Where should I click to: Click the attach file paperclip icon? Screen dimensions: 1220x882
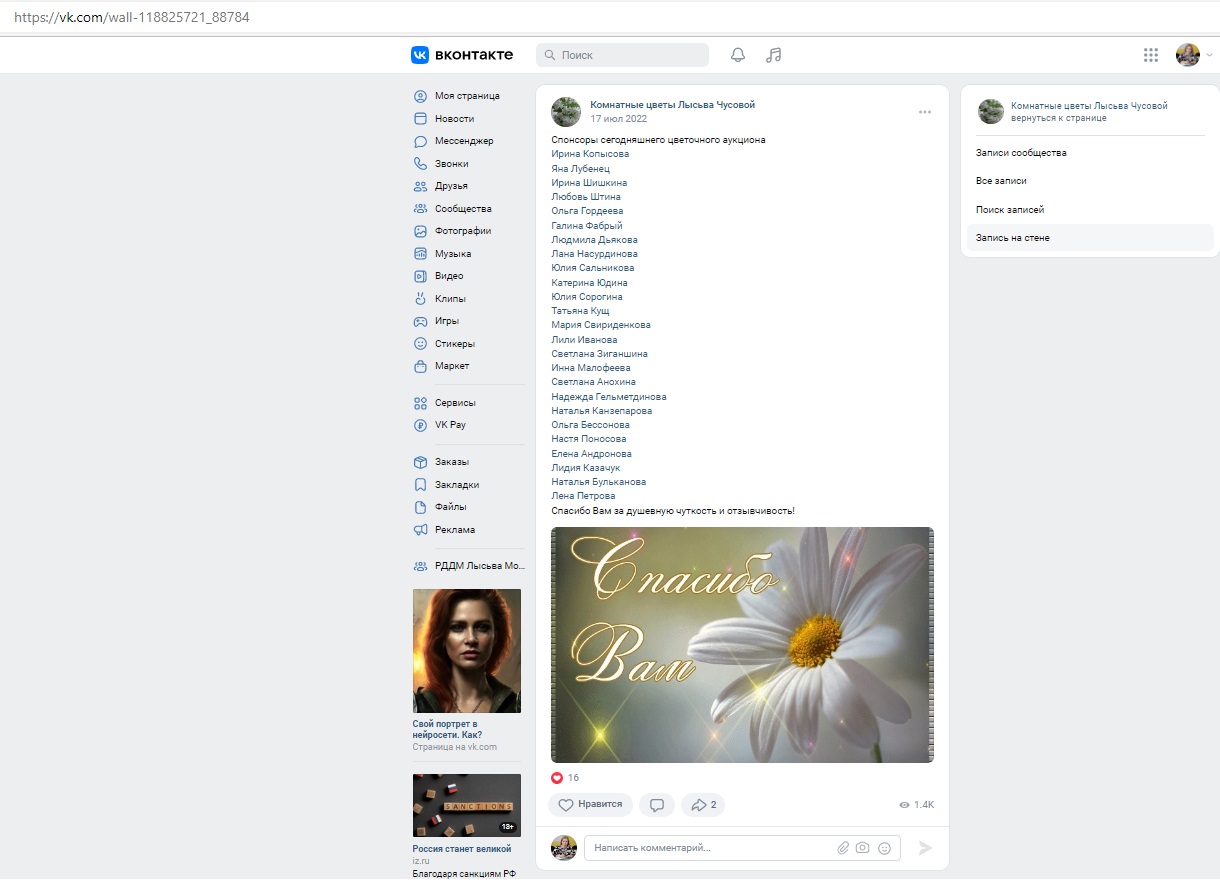coord(843,848)
